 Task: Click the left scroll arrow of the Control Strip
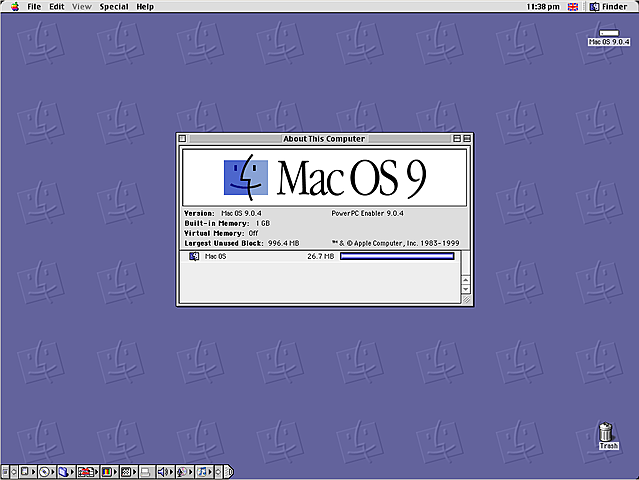point(14,472)
